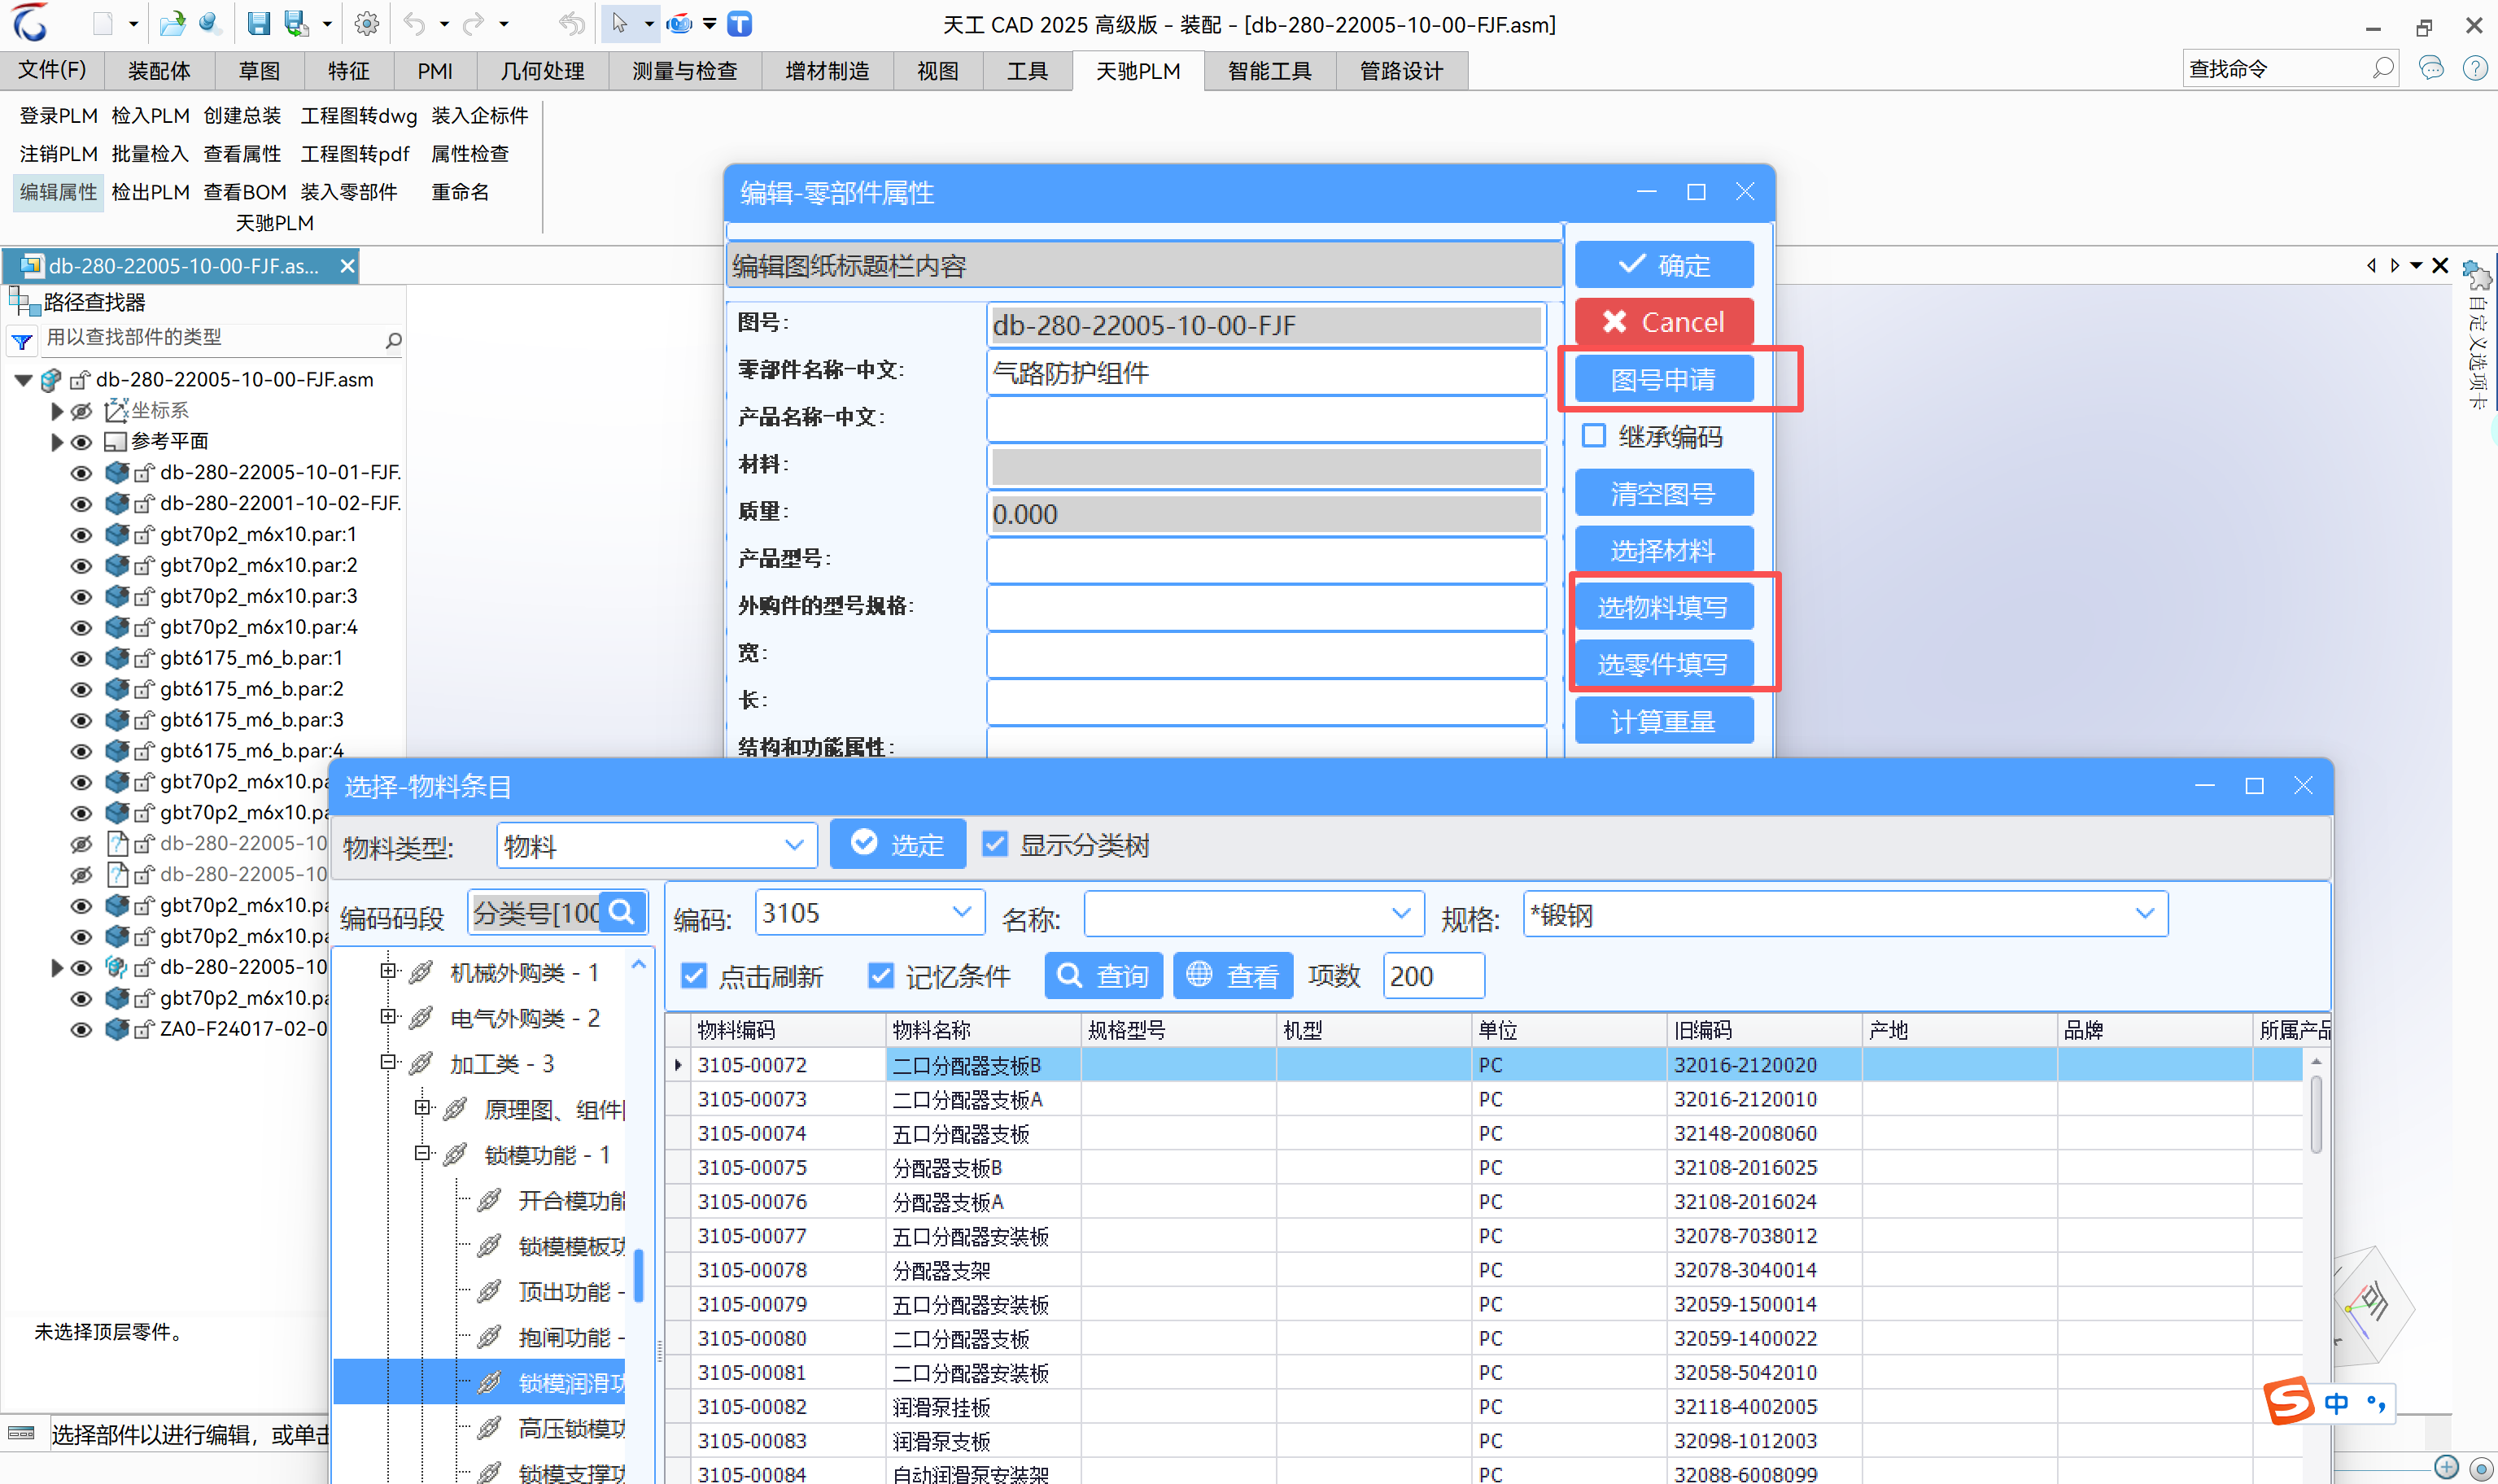This screenshot has width=2498, height=1484.
Task: Collapse the 加工类 - 3 tree node
Action: click(x=388, y=1062)
